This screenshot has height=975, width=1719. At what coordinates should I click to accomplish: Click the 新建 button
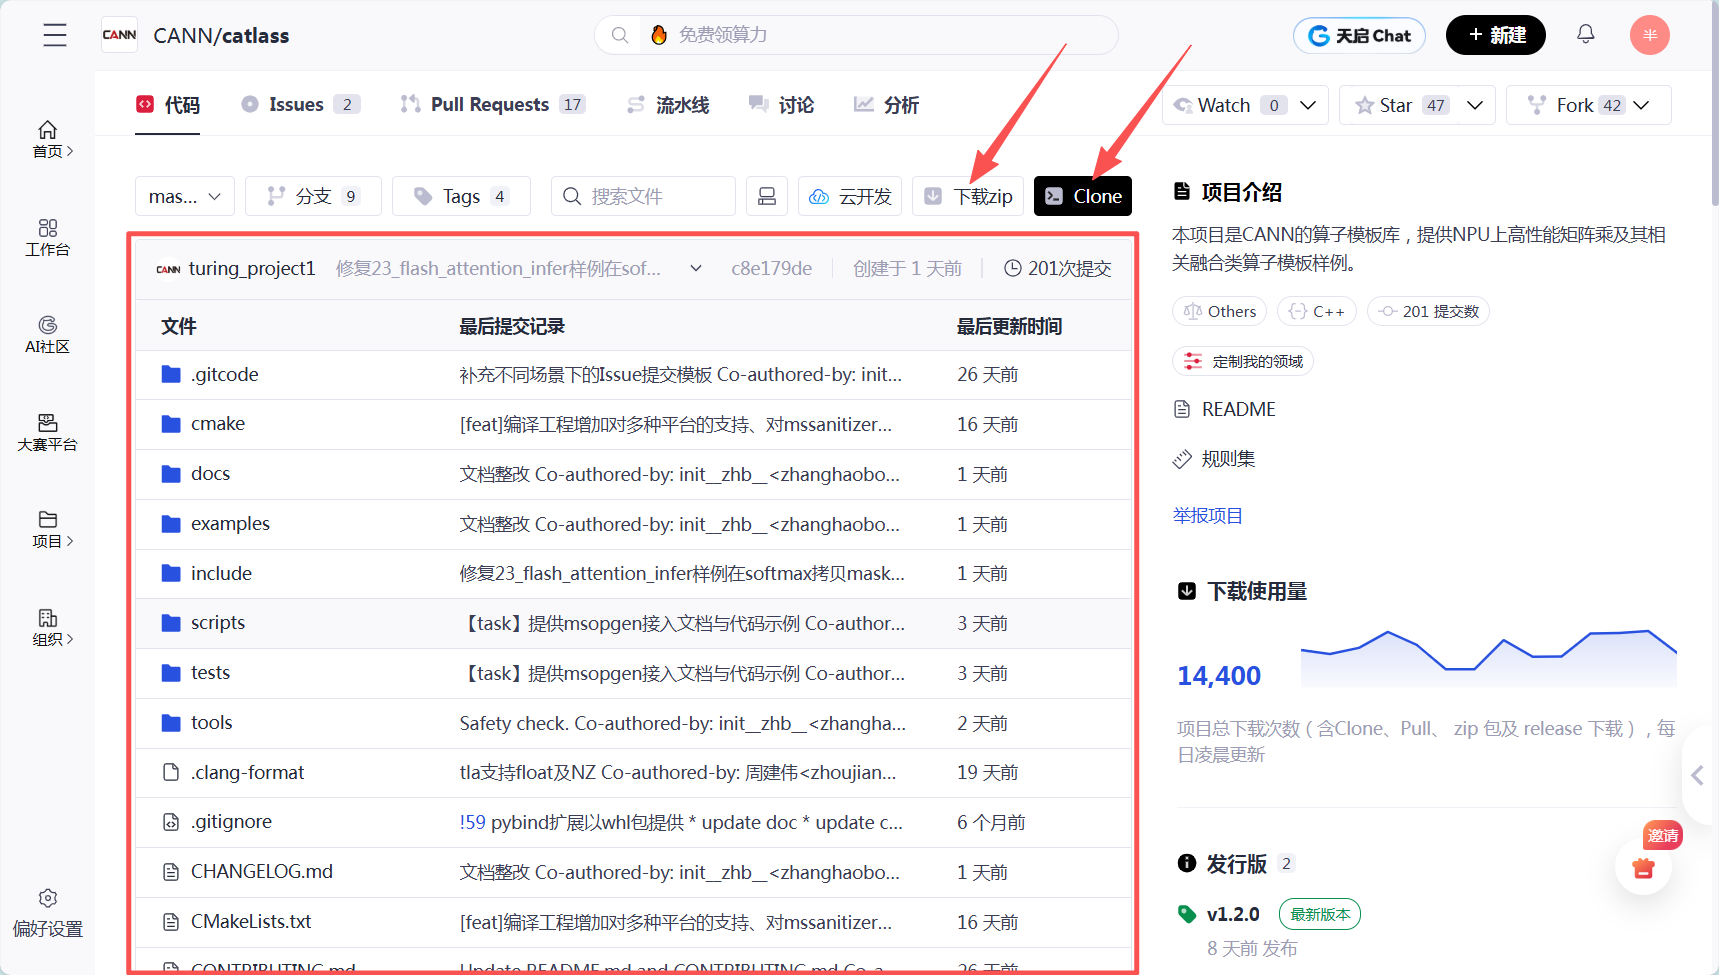click(1496, 35)
